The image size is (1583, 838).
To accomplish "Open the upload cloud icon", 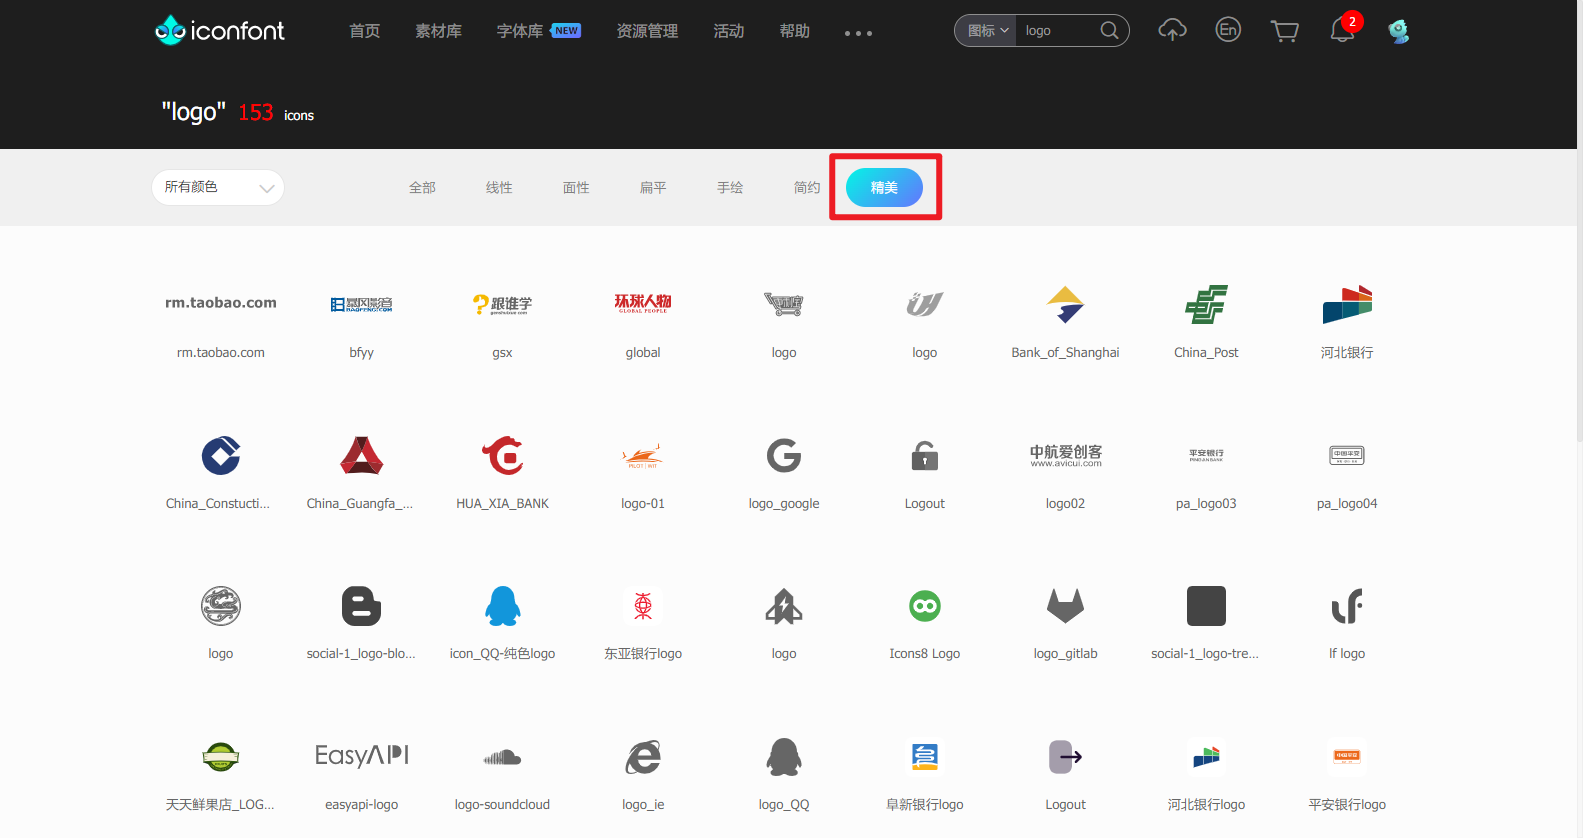I will (x=1172, y=31).
